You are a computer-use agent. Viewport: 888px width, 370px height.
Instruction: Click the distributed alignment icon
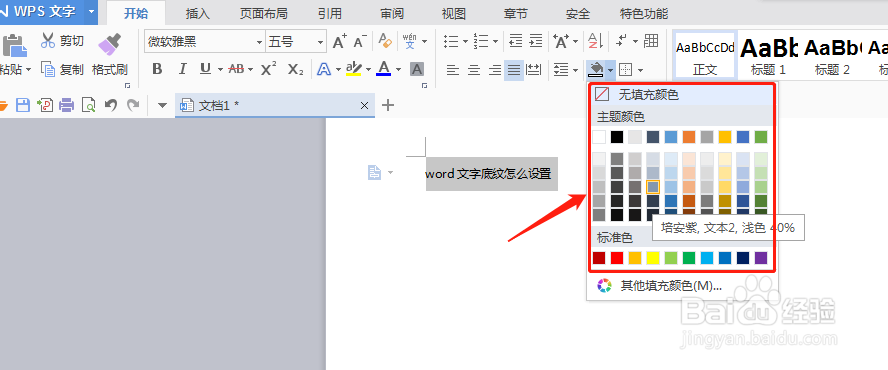pyautogui.click(x=533, y=70)
